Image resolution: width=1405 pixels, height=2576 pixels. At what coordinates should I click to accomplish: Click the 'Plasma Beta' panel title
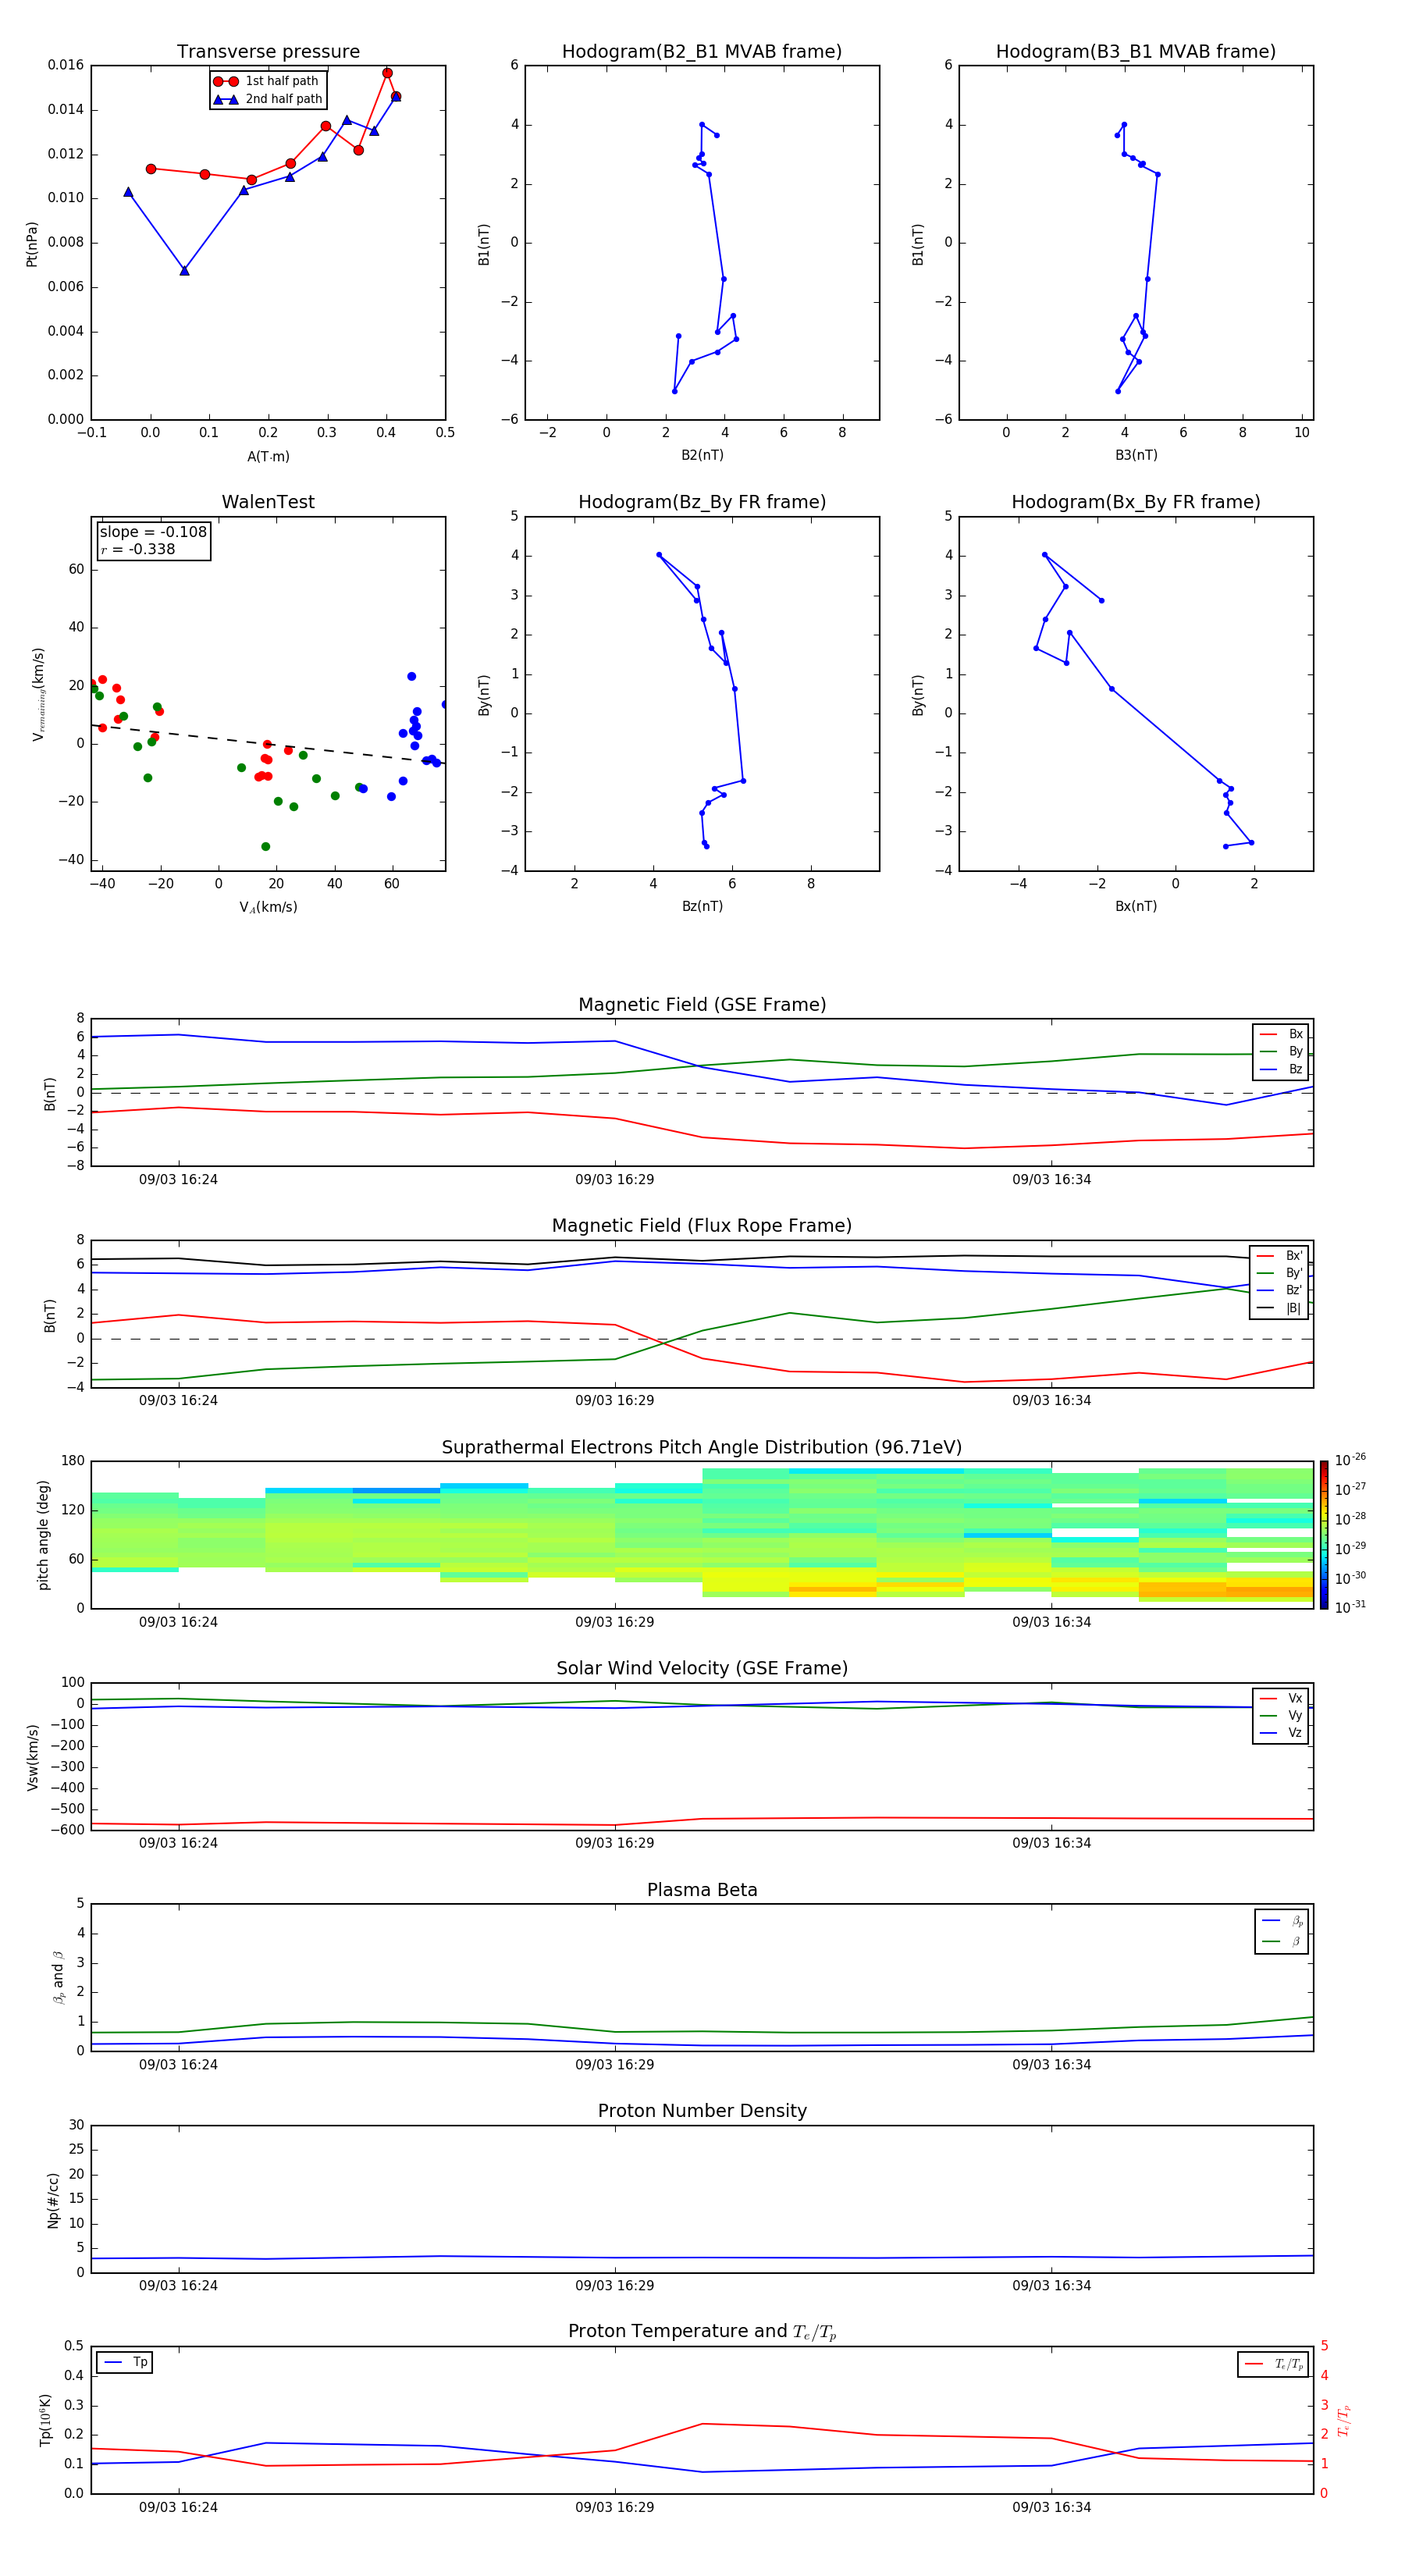(x=702, y=1890)
